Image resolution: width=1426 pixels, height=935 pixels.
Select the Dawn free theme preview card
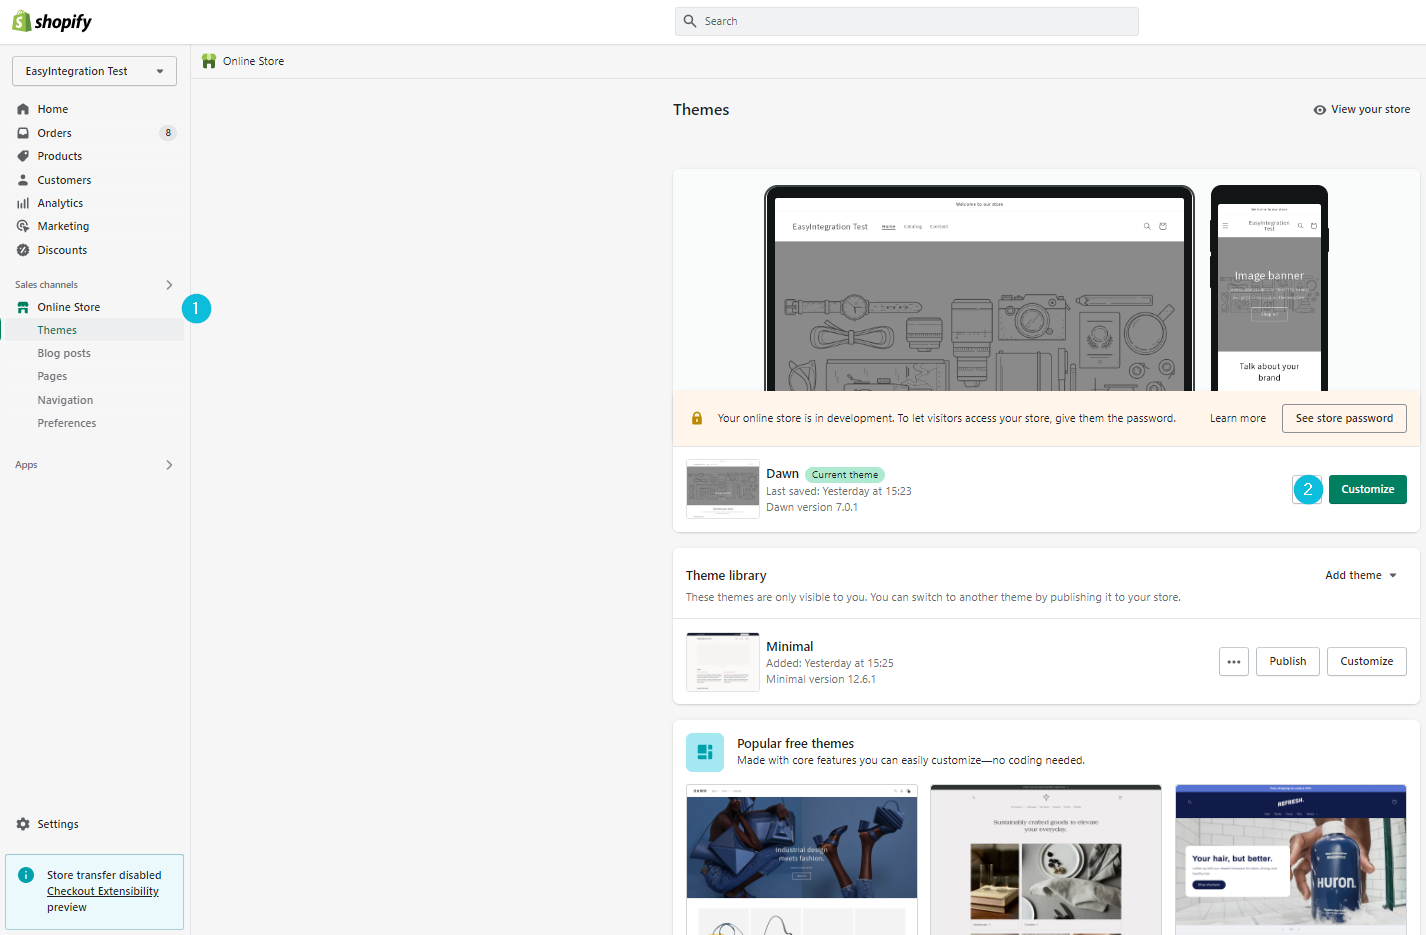802,860
